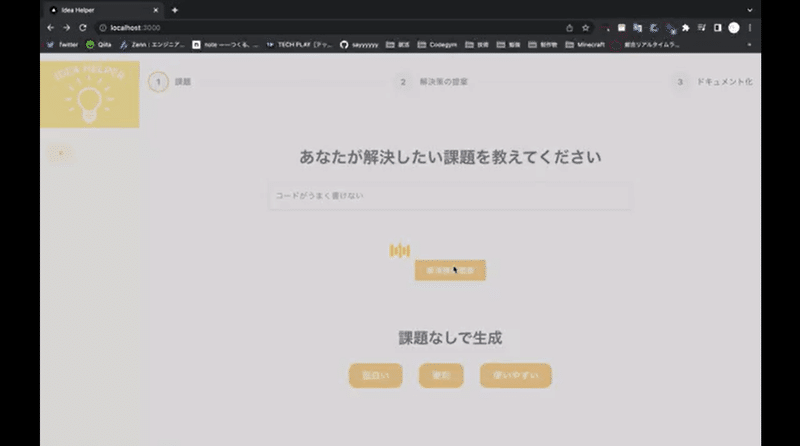The height and width of the screenshot is (446, 800).
Task: Click the heading あなたが解決したい課題を教えてください
Action: (450, 157)
